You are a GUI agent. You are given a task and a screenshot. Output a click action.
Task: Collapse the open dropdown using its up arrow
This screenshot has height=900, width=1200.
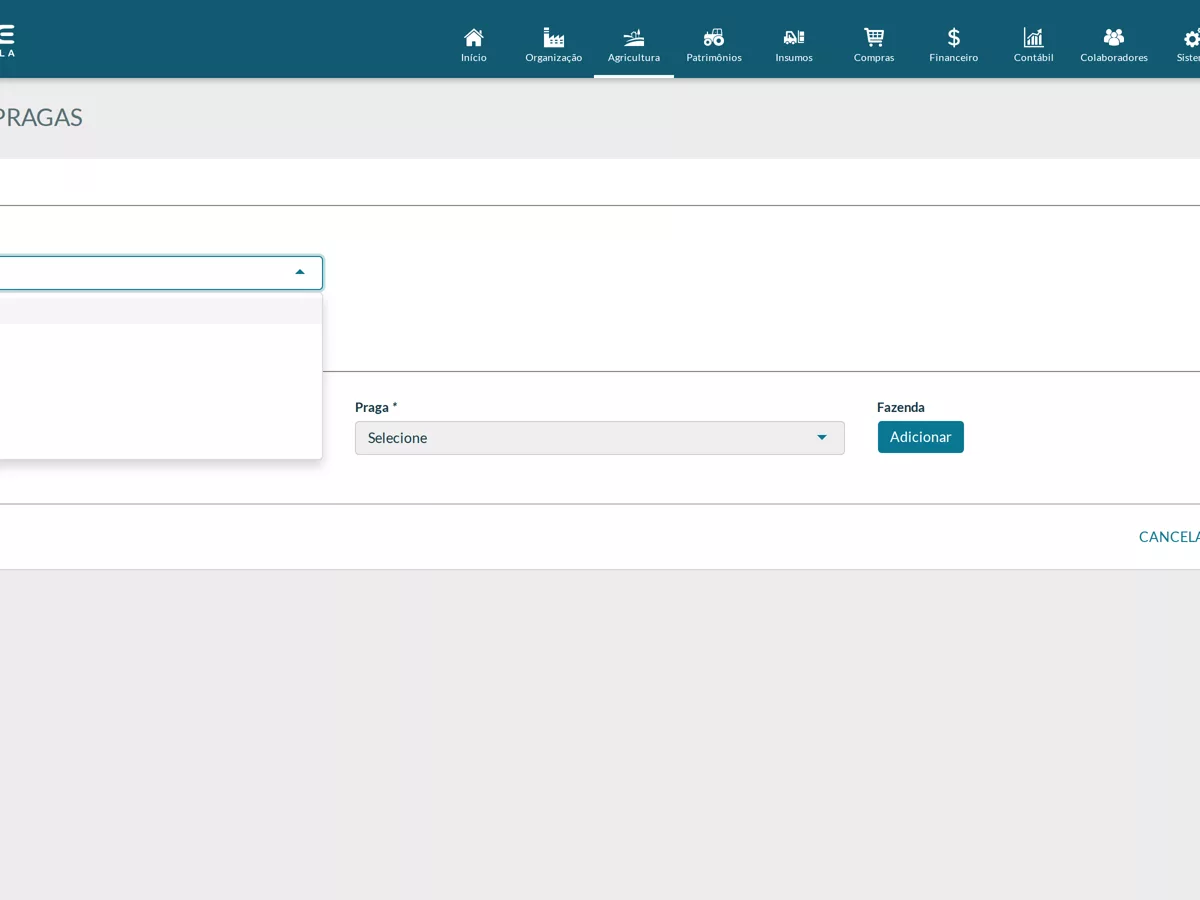(300, 272)
